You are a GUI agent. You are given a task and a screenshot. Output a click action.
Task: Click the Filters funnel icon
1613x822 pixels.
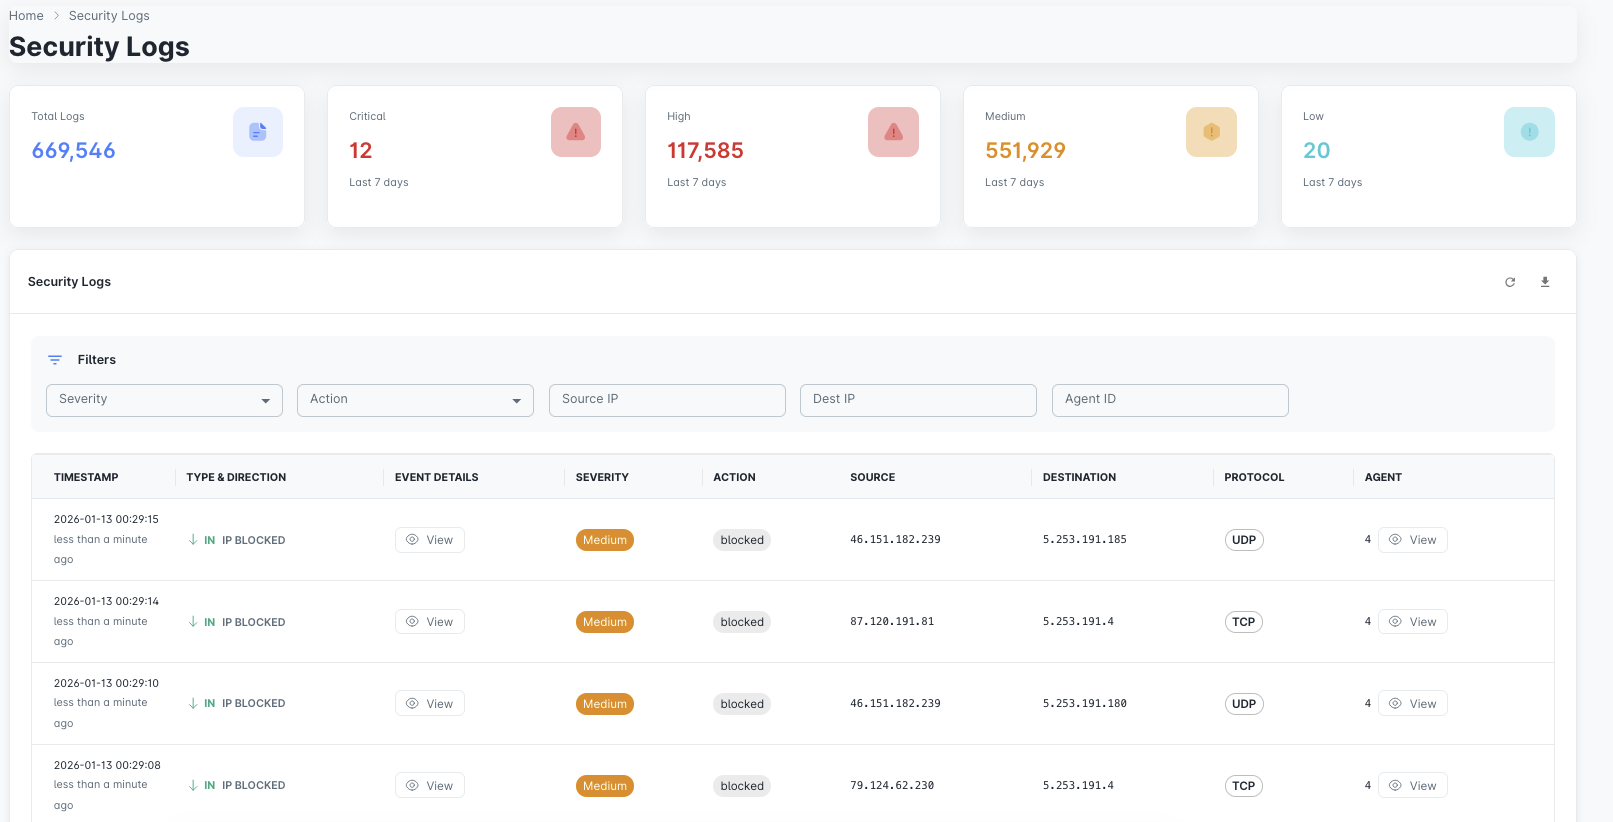(55, 360)
